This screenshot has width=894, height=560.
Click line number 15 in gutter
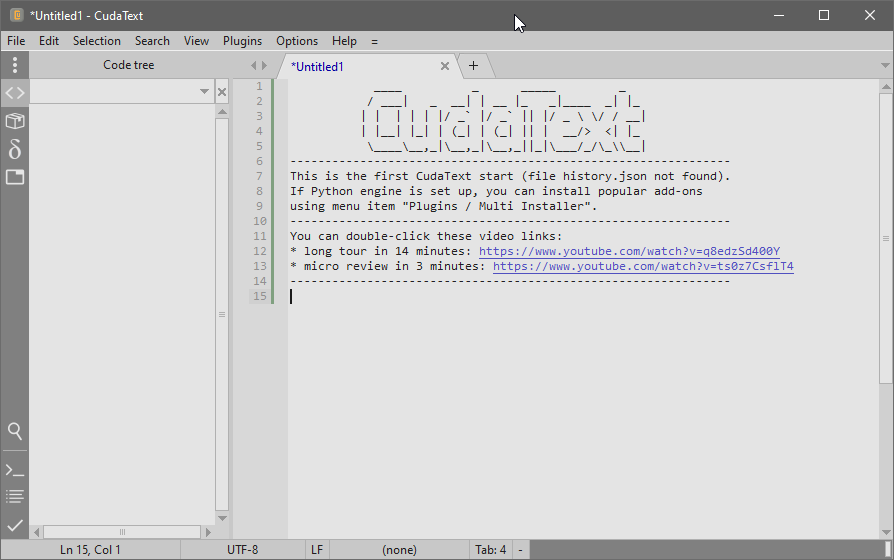pyautogui.click(x=259, y=296)
